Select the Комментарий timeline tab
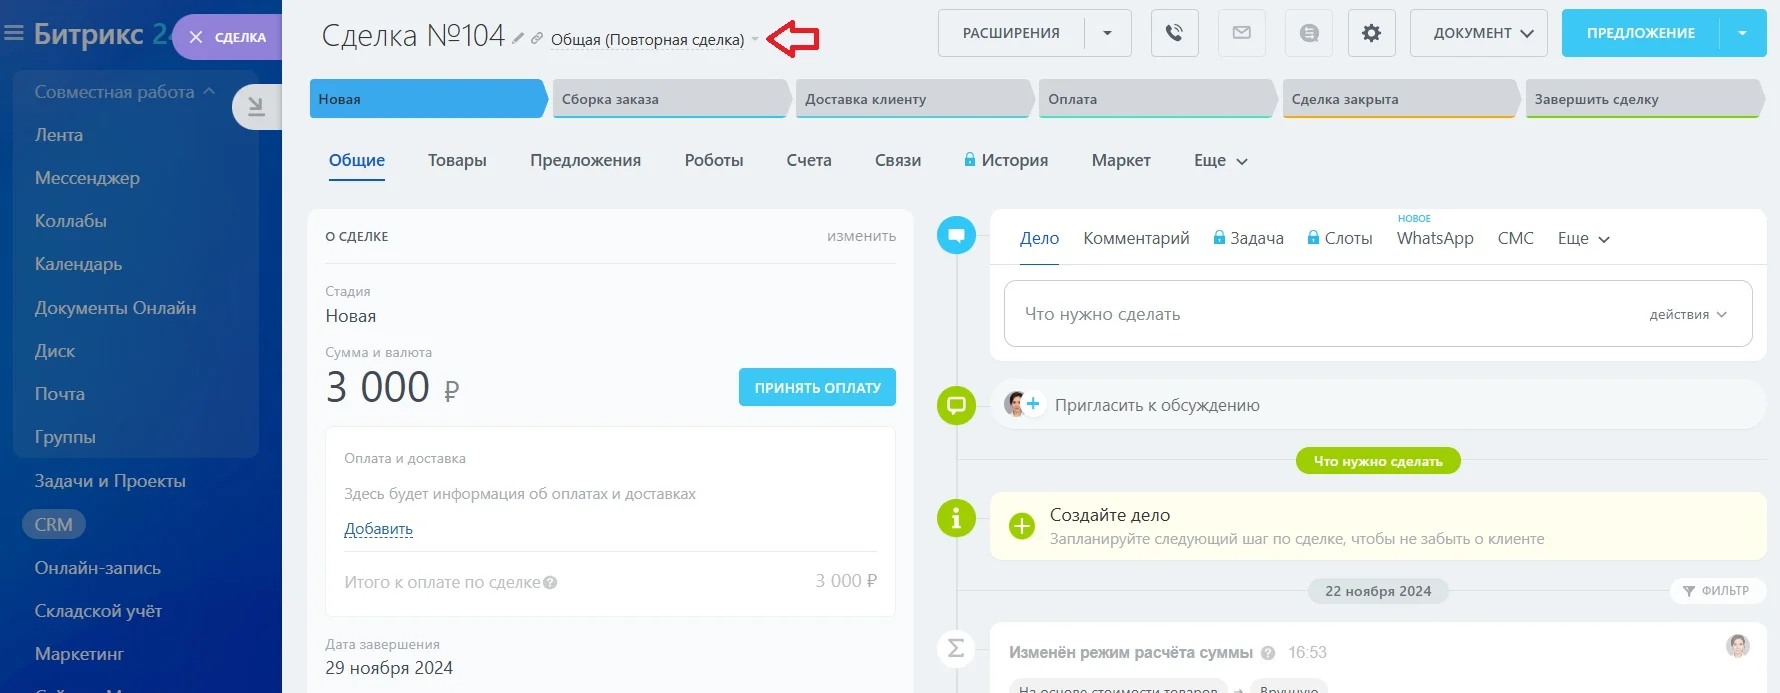The image size is (1780, 693). tap(1136, 238)
